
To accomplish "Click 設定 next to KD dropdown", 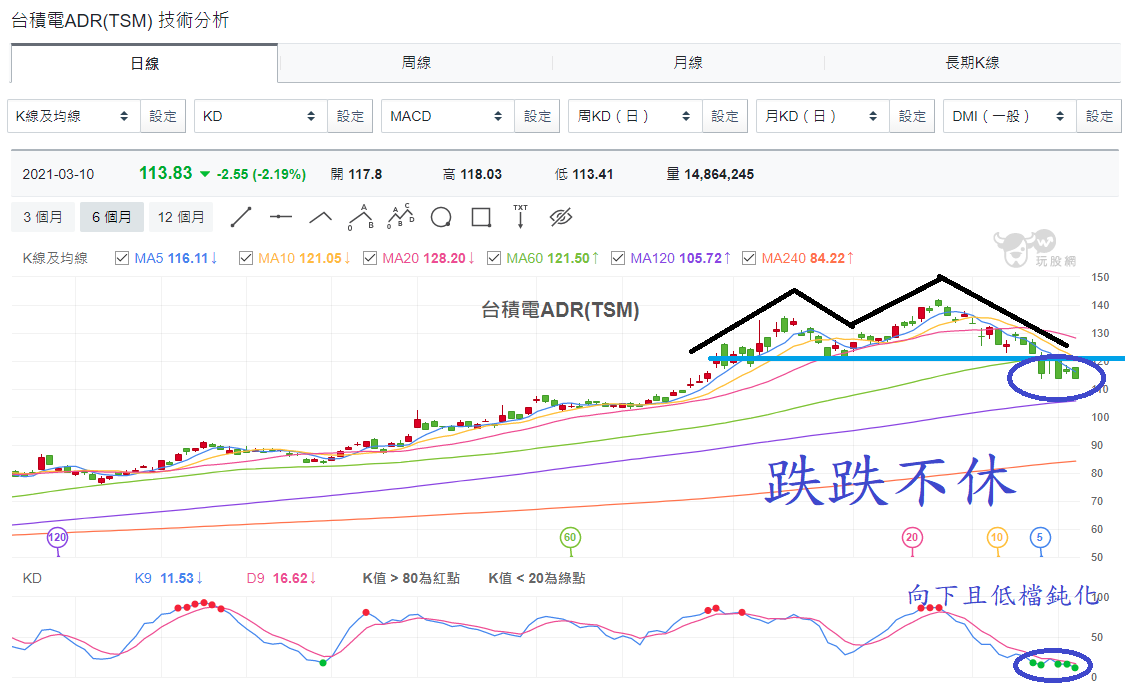I will click(x=350, y=116).
